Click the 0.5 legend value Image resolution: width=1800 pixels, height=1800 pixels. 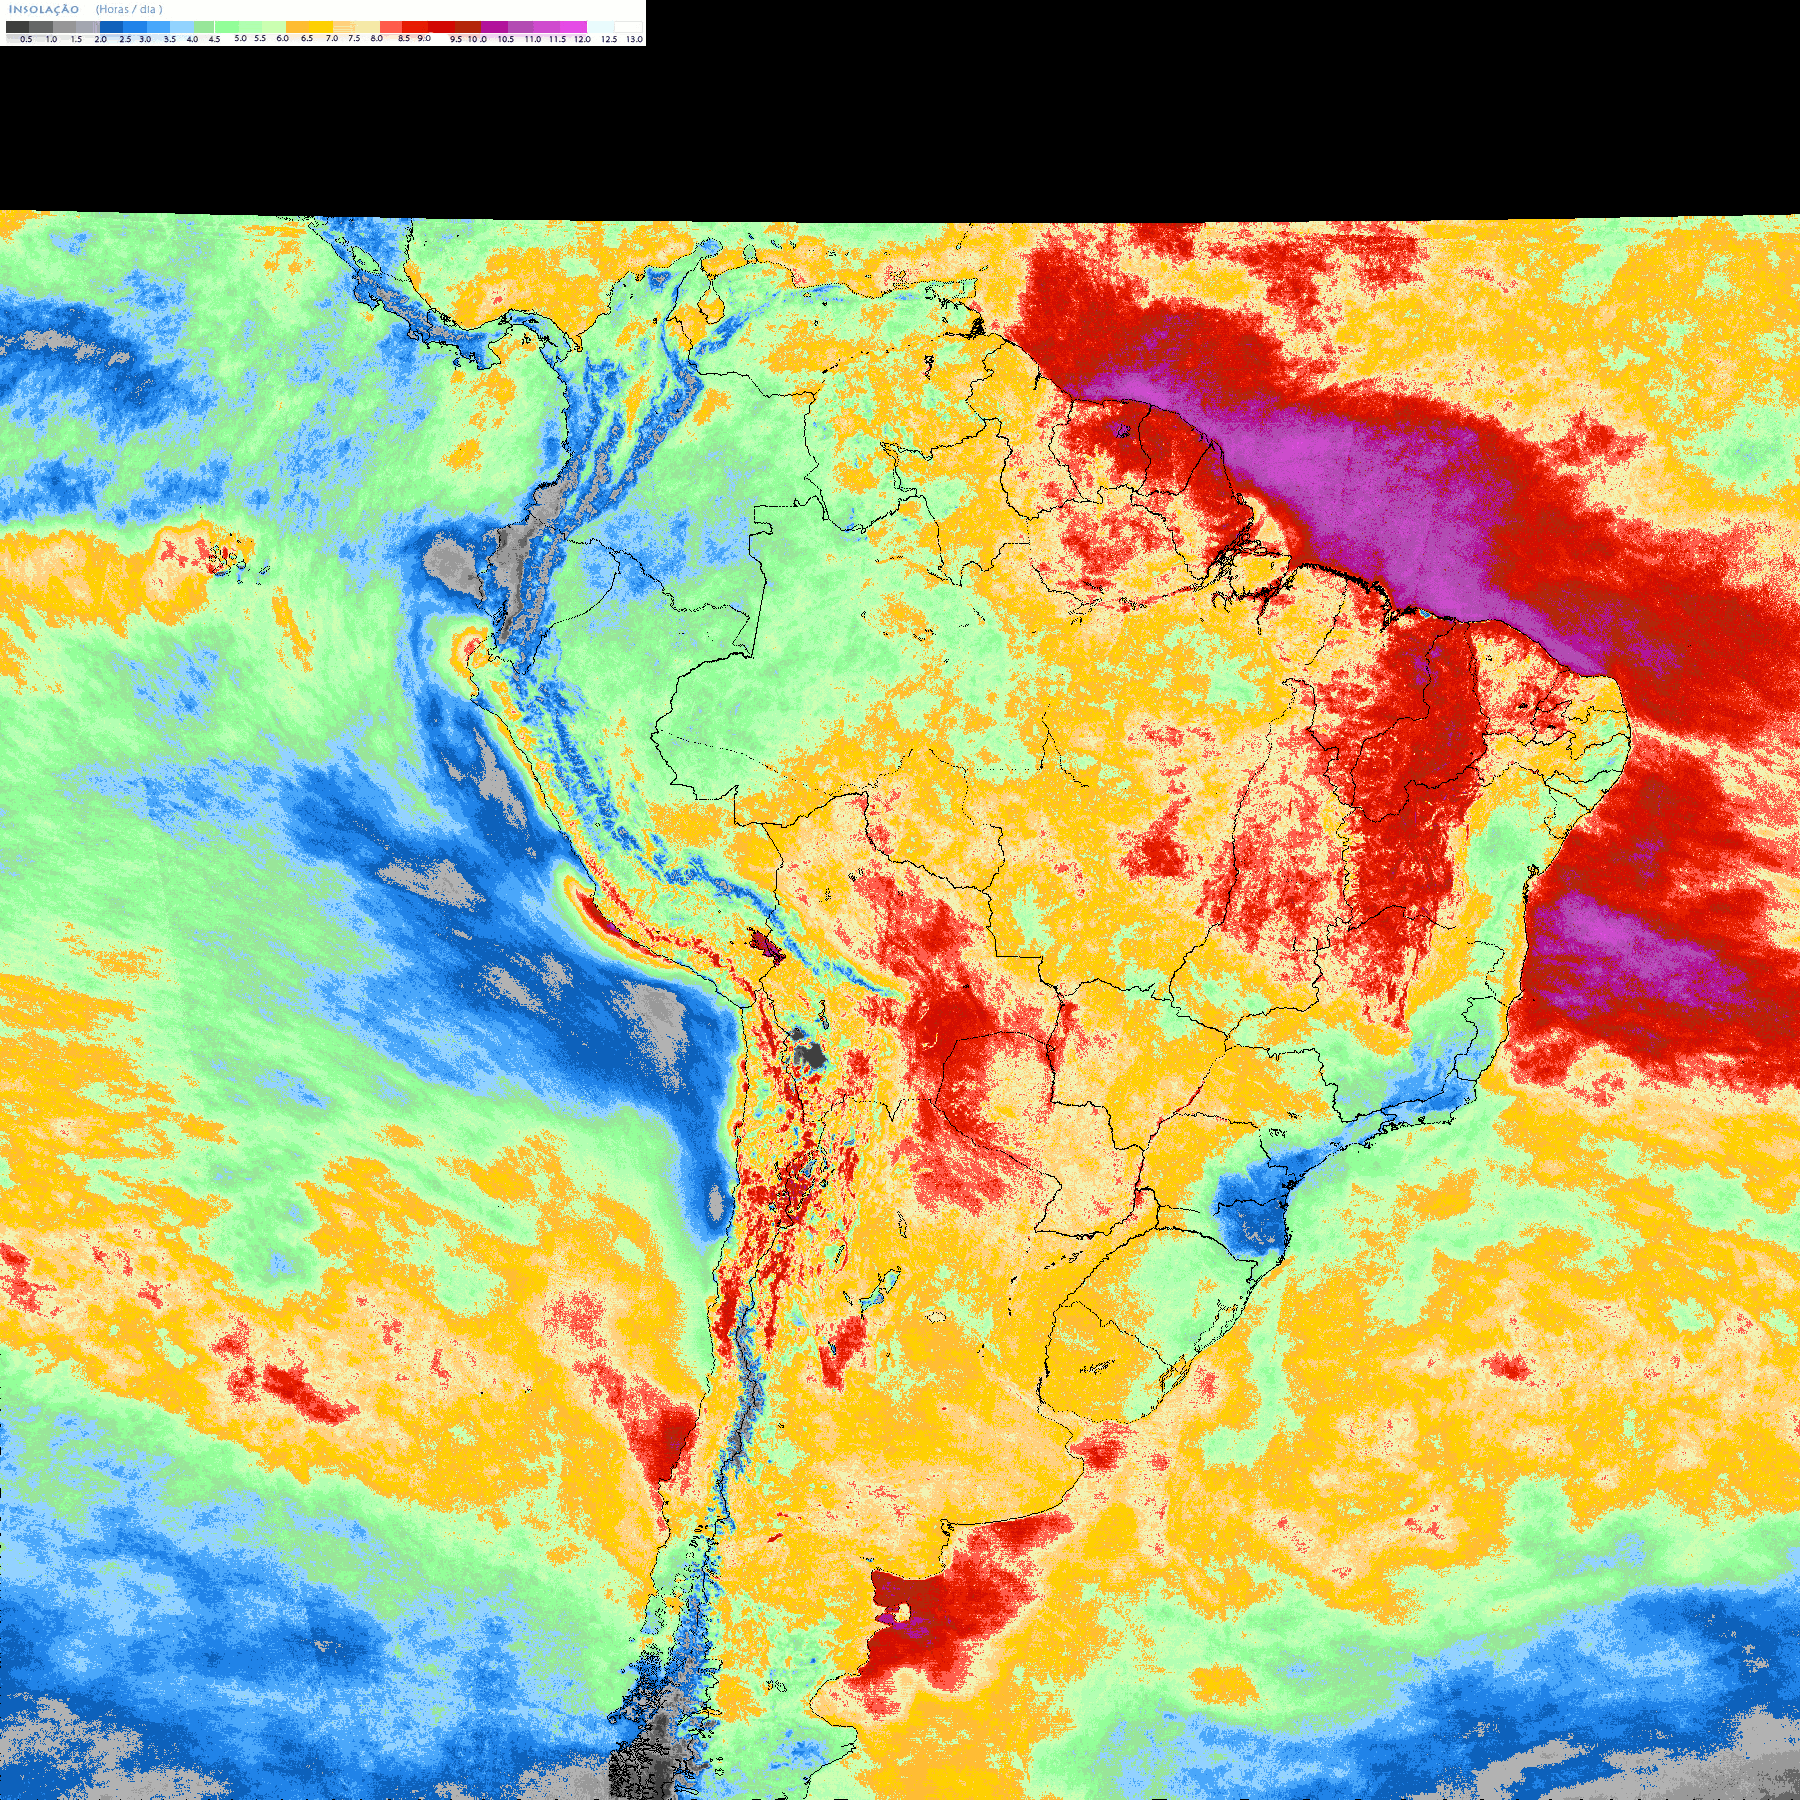click(26, 39)
